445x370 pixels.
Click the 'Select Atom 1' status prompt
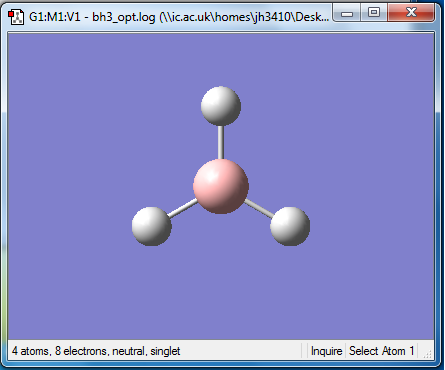[x=381, y=351]
